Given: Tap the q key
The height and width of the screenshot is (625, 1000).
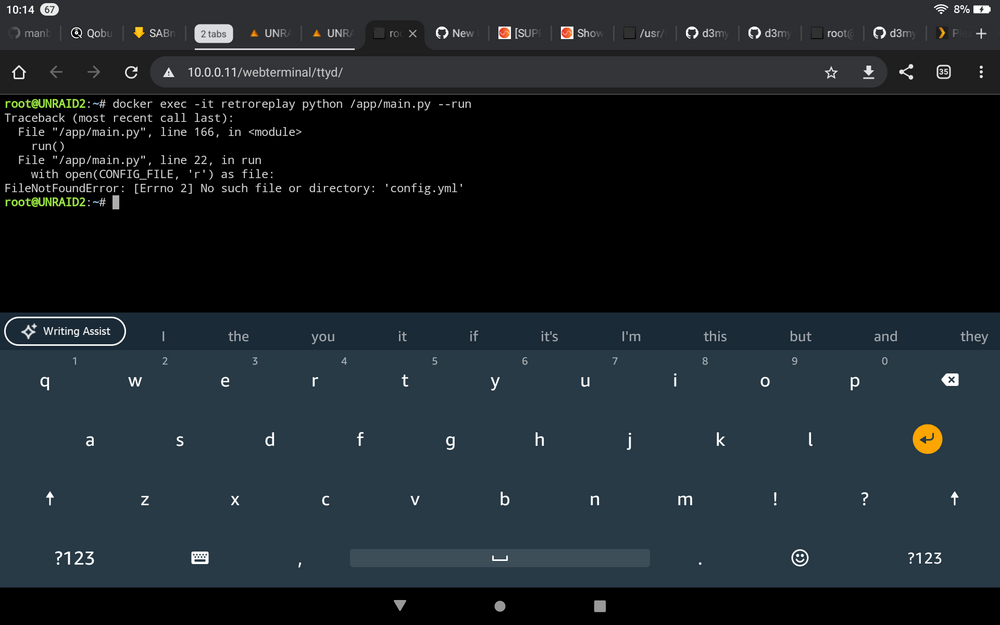Looking at the screenshot, I should click(45, 381).
